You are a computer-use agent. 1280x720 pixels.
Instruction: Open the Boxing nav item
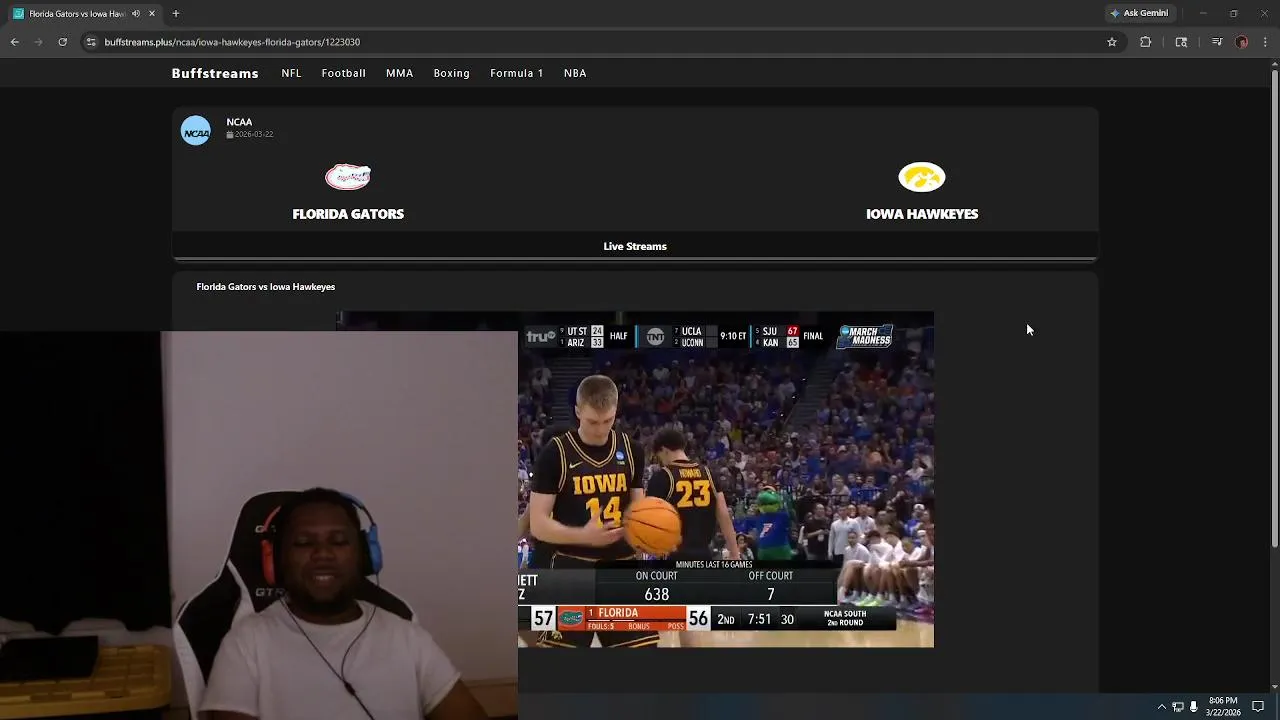click(x=452, y=73)
